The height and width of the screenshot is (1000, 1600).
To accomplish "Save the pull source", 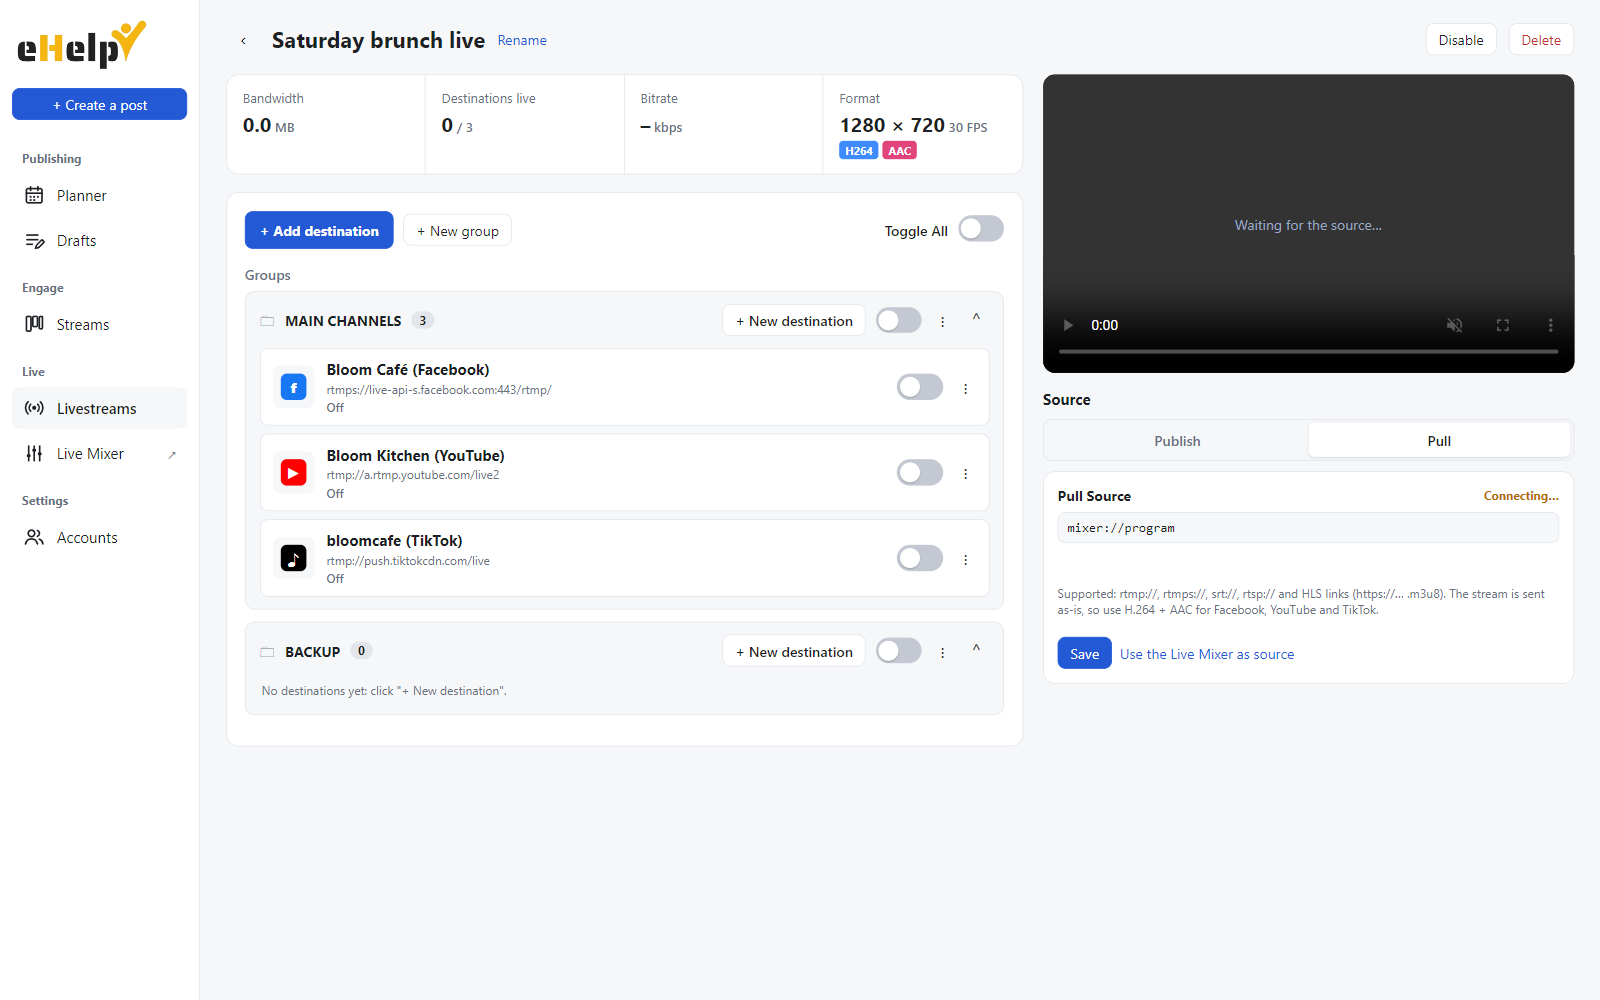I will 1084,654.
